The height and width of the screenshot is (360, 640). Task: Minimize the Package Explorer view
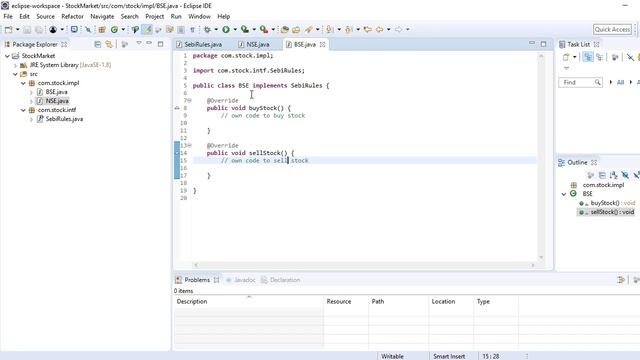(149, 43)
